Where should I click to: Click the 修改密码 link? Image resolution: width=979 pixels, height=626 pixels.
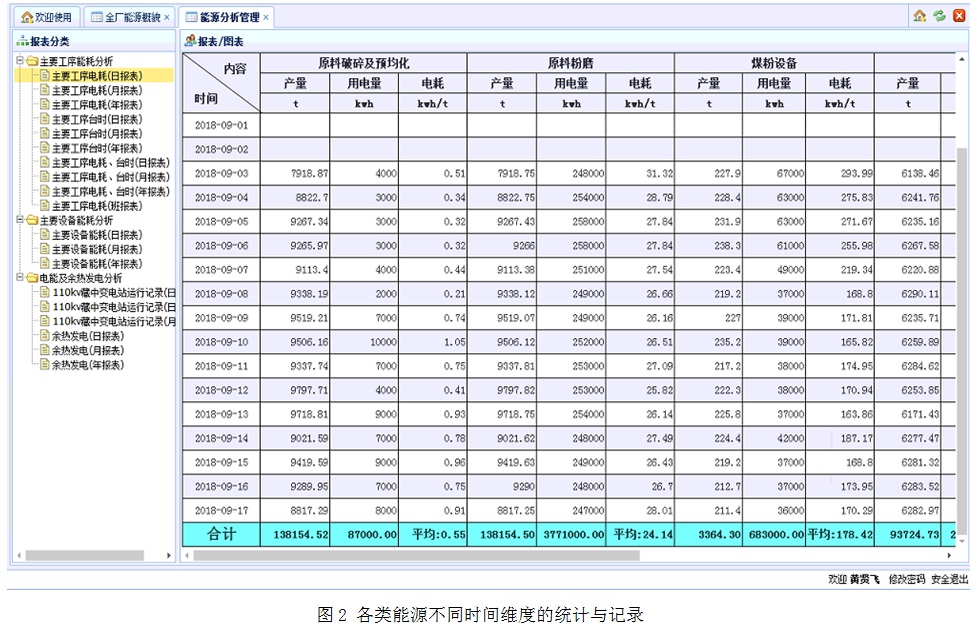pyautogui.click(x=906, y=579)
